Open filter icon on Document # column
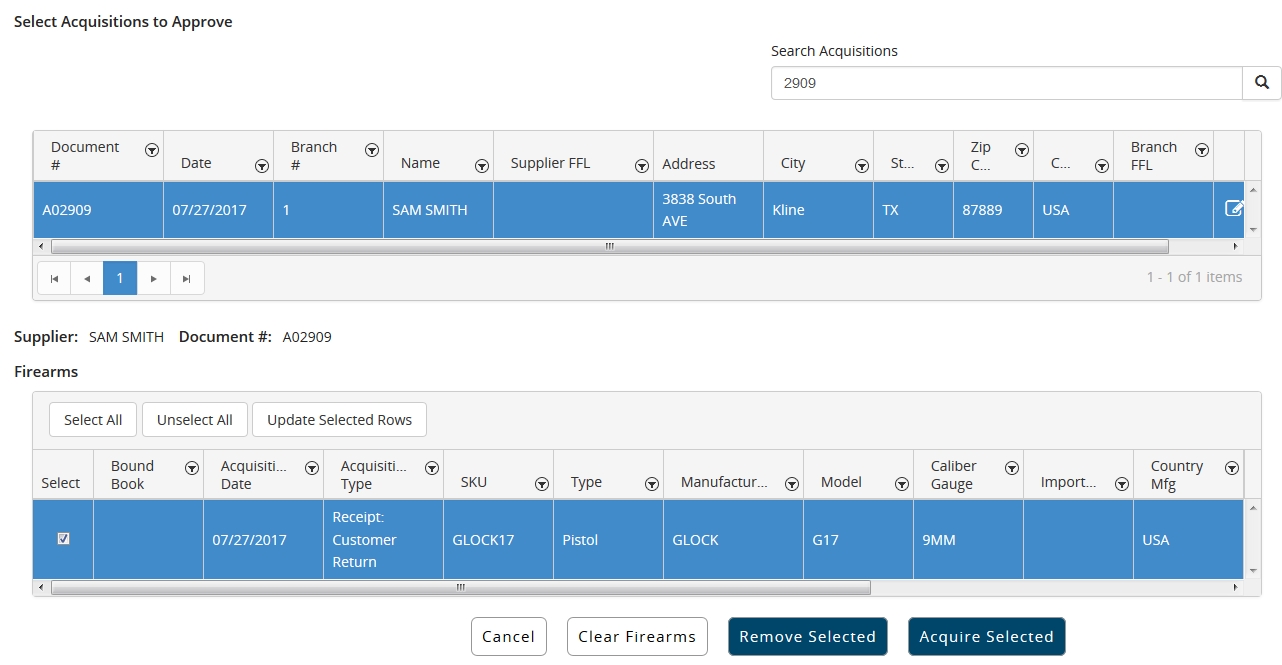 tap(151, 150)
